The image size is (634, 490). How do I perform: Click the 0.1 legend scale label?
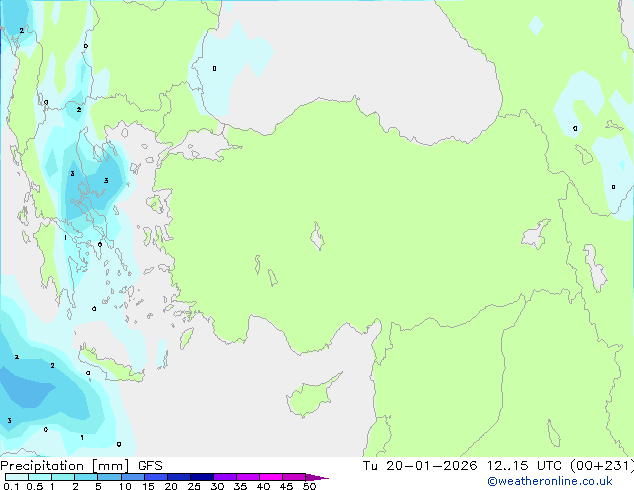11,486
